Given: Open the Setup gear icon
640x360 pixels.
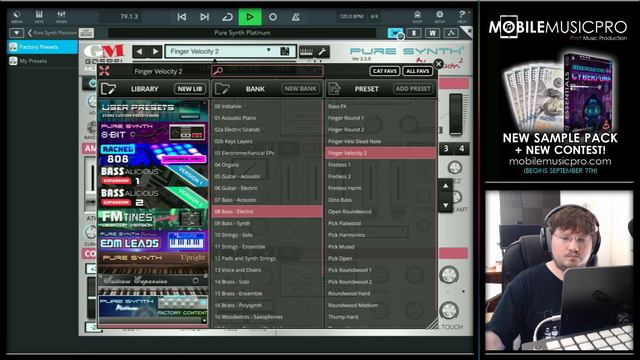Looking at the screenshot, I should [x=440, y=16].
